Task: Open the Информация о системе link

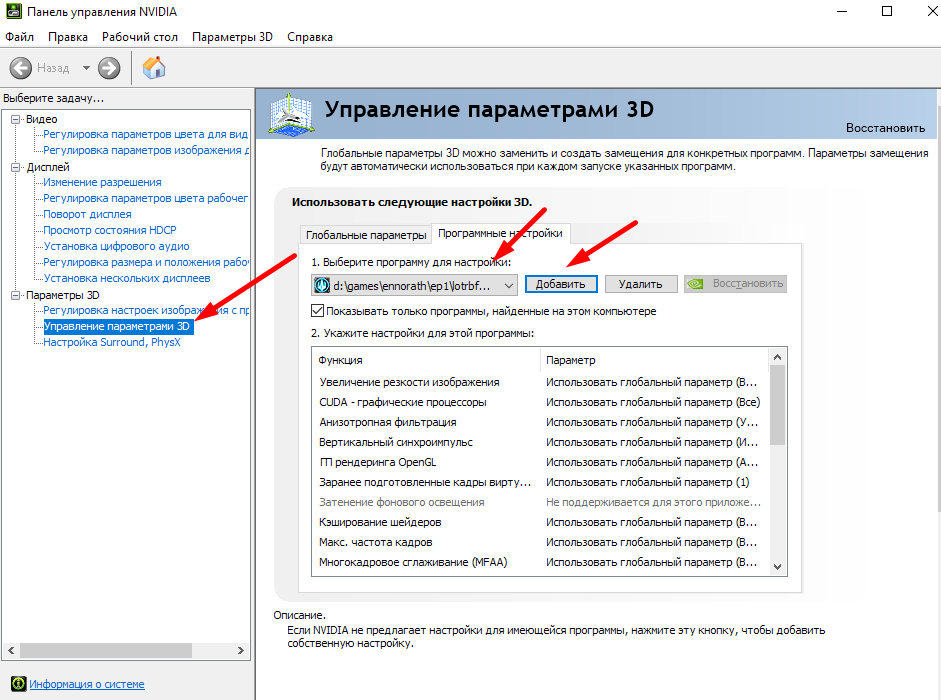Action: (87, 684)
